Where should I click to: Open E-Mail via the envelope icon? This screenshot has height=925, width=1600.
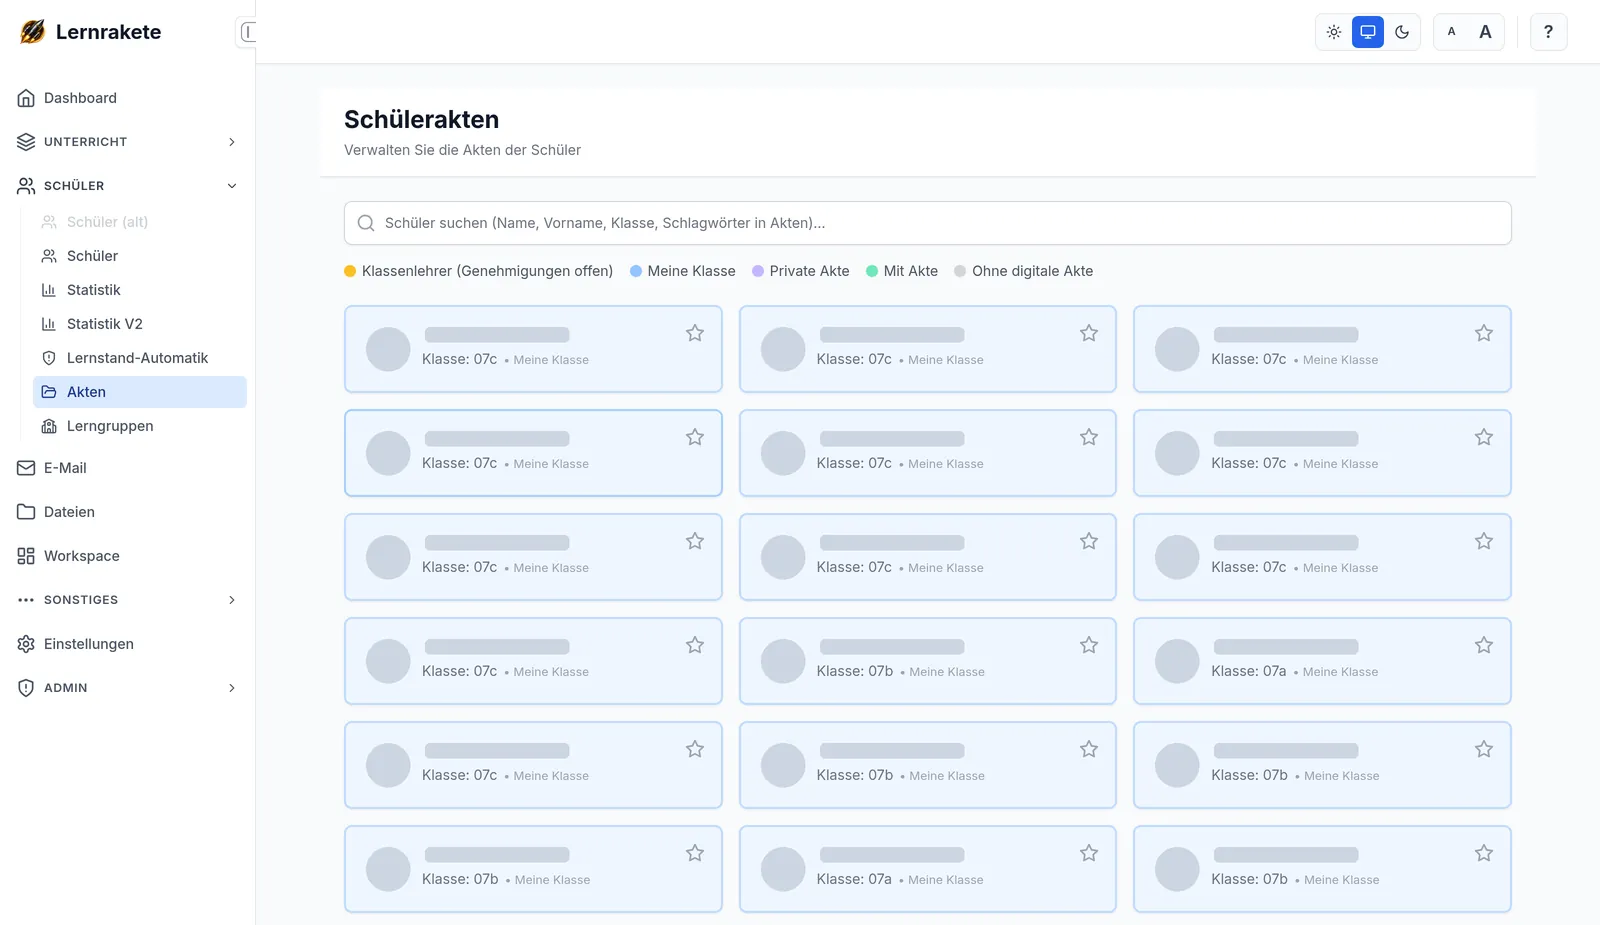(x=26, y=468)
